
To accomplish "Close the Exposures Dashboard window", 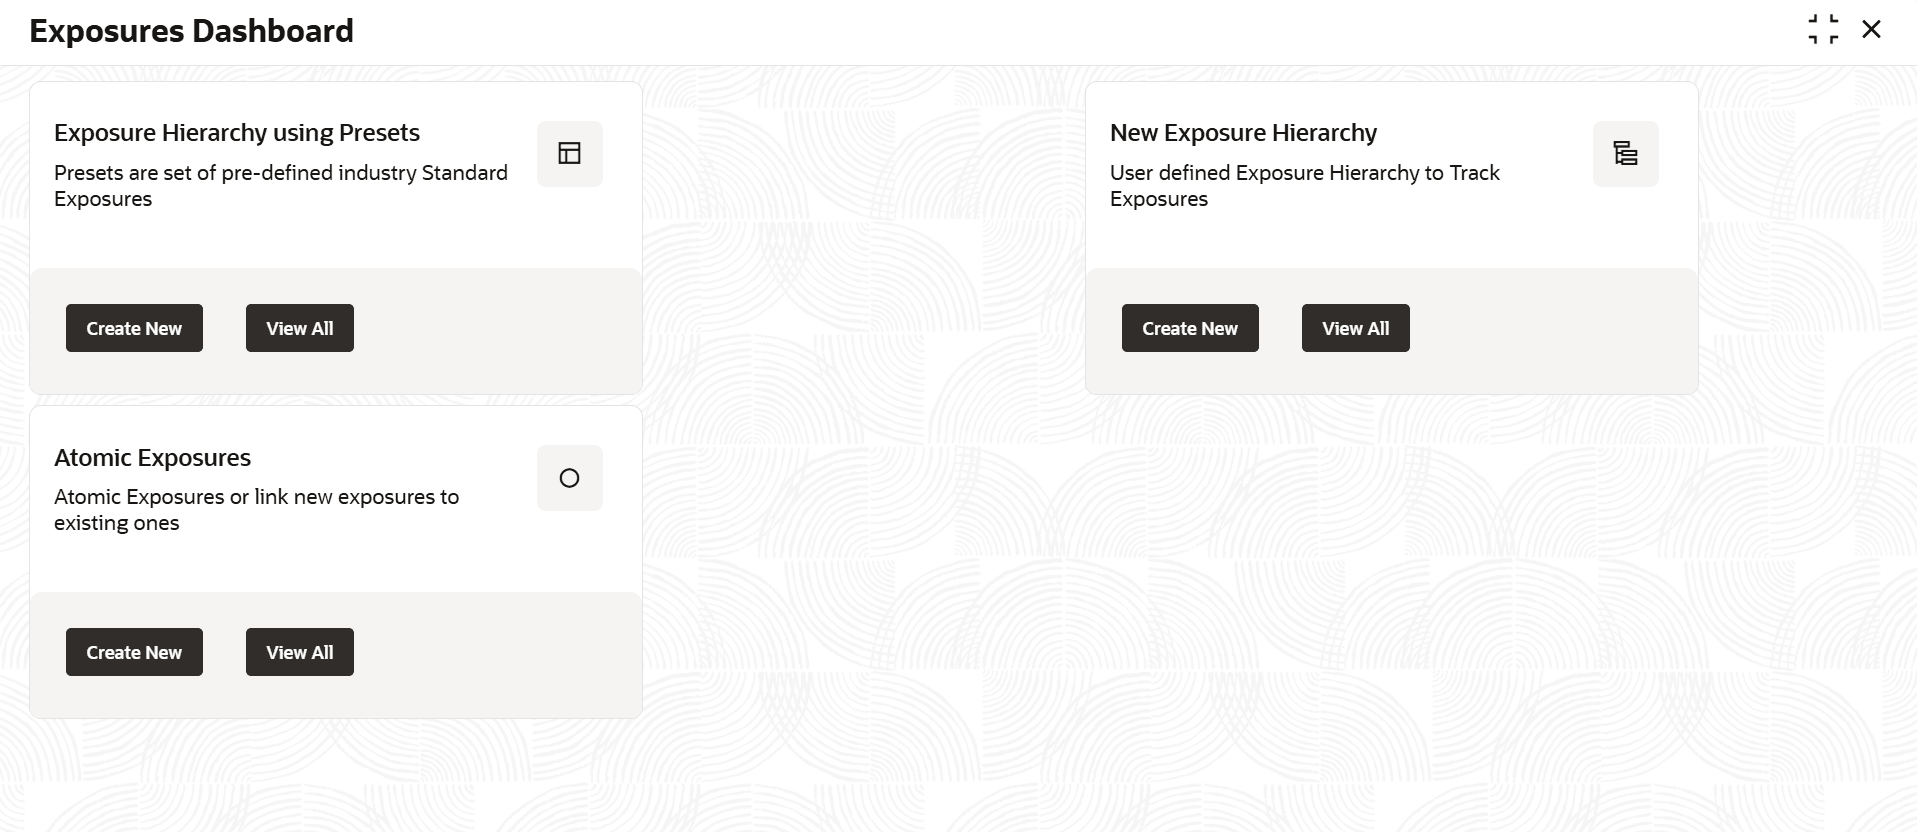I will pyautogui.click(x=1872, y=30).
